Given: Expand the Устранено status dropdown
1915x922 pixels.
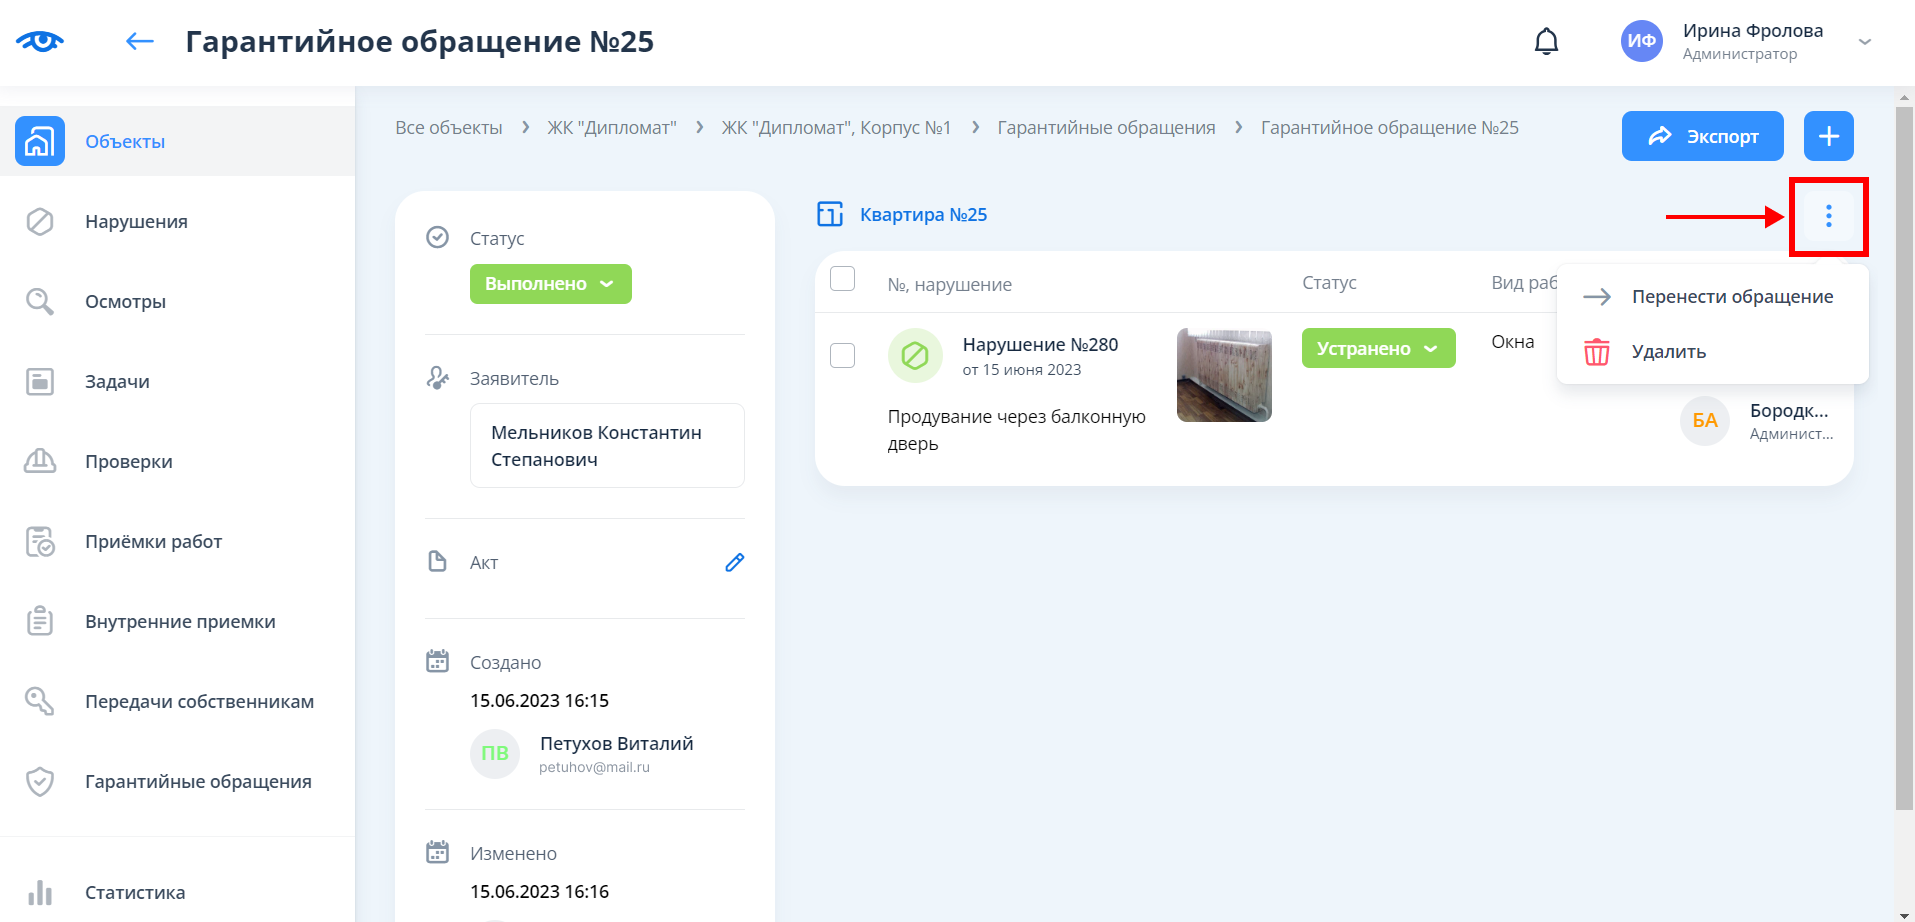Looking at the screenshot, I should coord(1377,348).
